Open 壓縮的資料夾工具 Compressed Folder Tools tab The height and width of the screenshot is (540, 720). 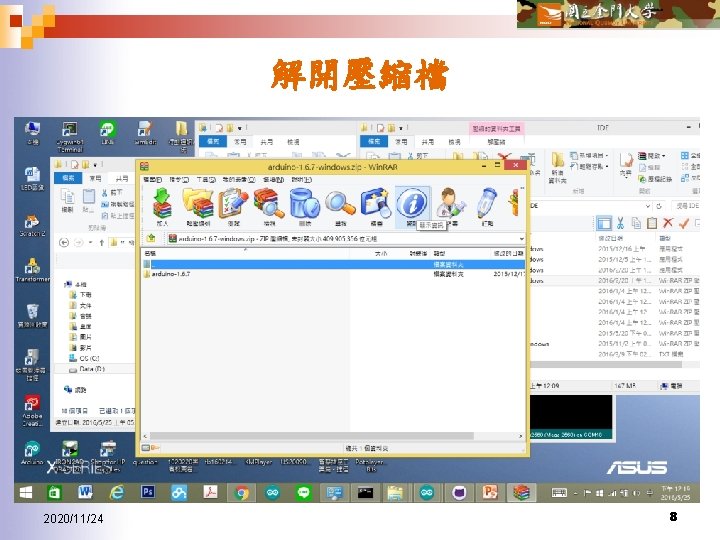[497, 129]
